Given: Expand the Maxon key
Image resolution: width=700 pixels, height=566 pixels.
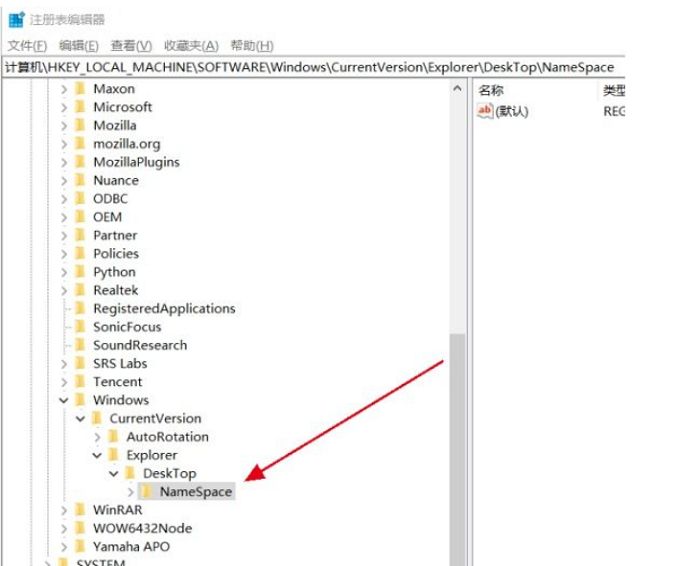Looking at the screenshot, I should click(64, 89).
